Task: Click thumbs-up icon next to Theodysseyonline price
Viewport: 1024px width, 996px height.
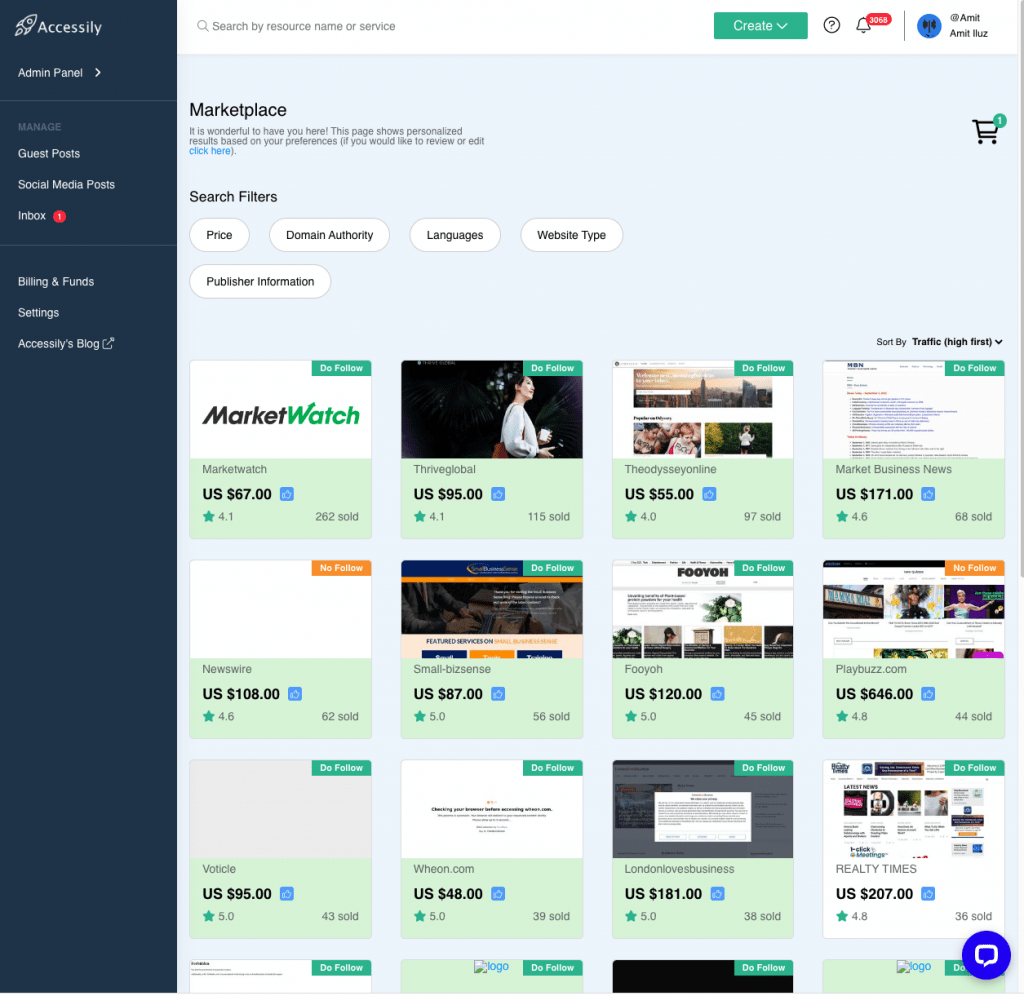Action: point(709,494)
